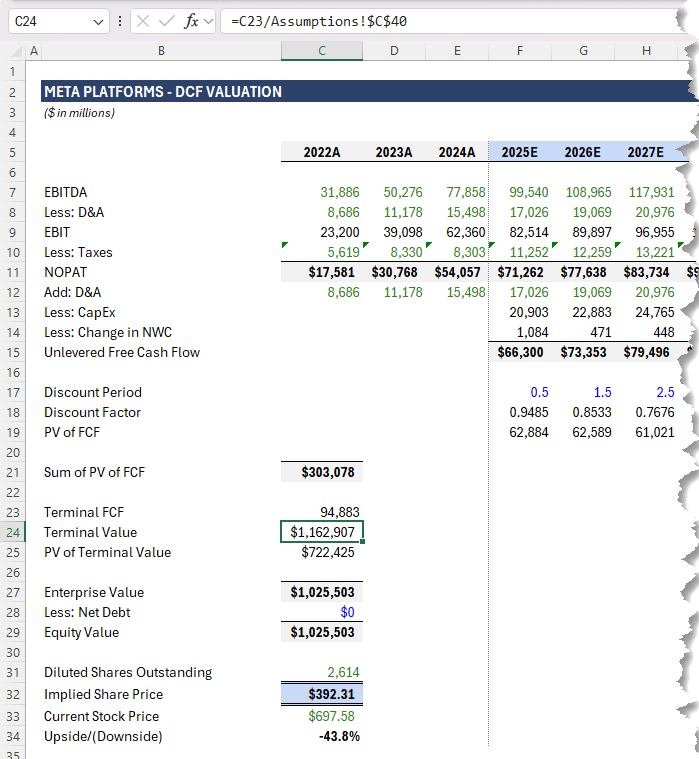The image size is (699, 759).
Task: Click 2022A EBITDA value 31,886
Action: pyautogui.click(x=340, y=192)
